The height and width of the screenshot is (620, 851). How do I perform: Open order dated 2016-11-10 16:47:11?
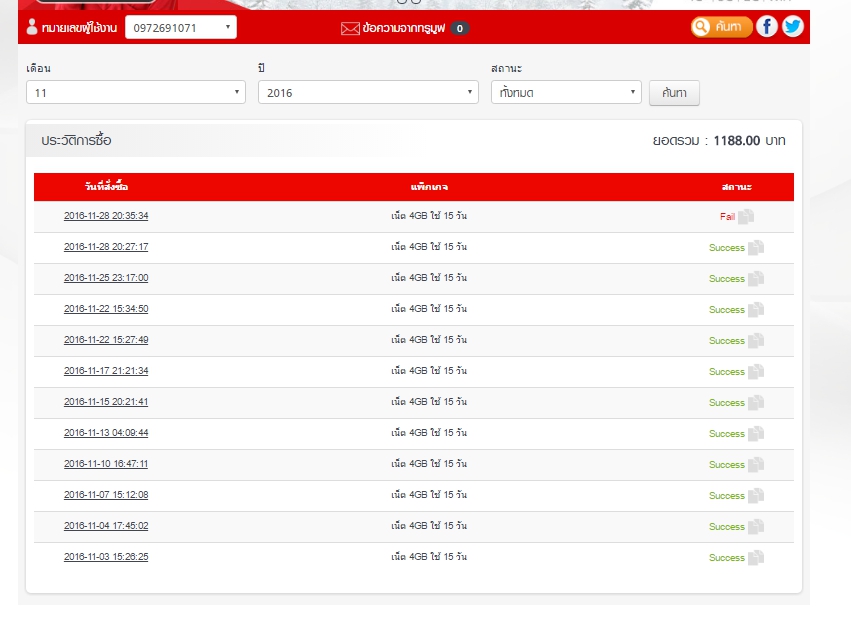pyautogui.click(x=106, y=463)
